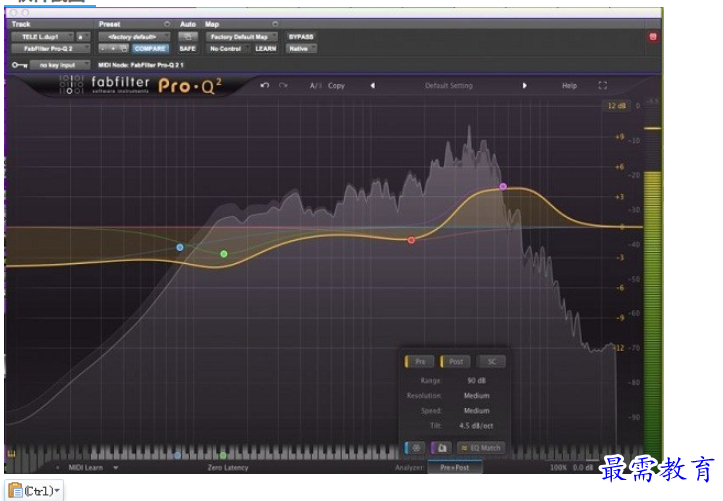Click the MIDI Learn button
723x501 pixels.
point(86,467)
